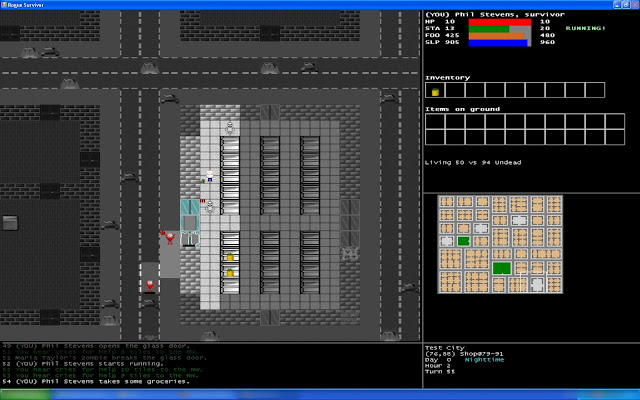Viewport: 640px width, 400px height.
Task: Click the 'Turn 55' counter
Action: click(x=440, y=371)
